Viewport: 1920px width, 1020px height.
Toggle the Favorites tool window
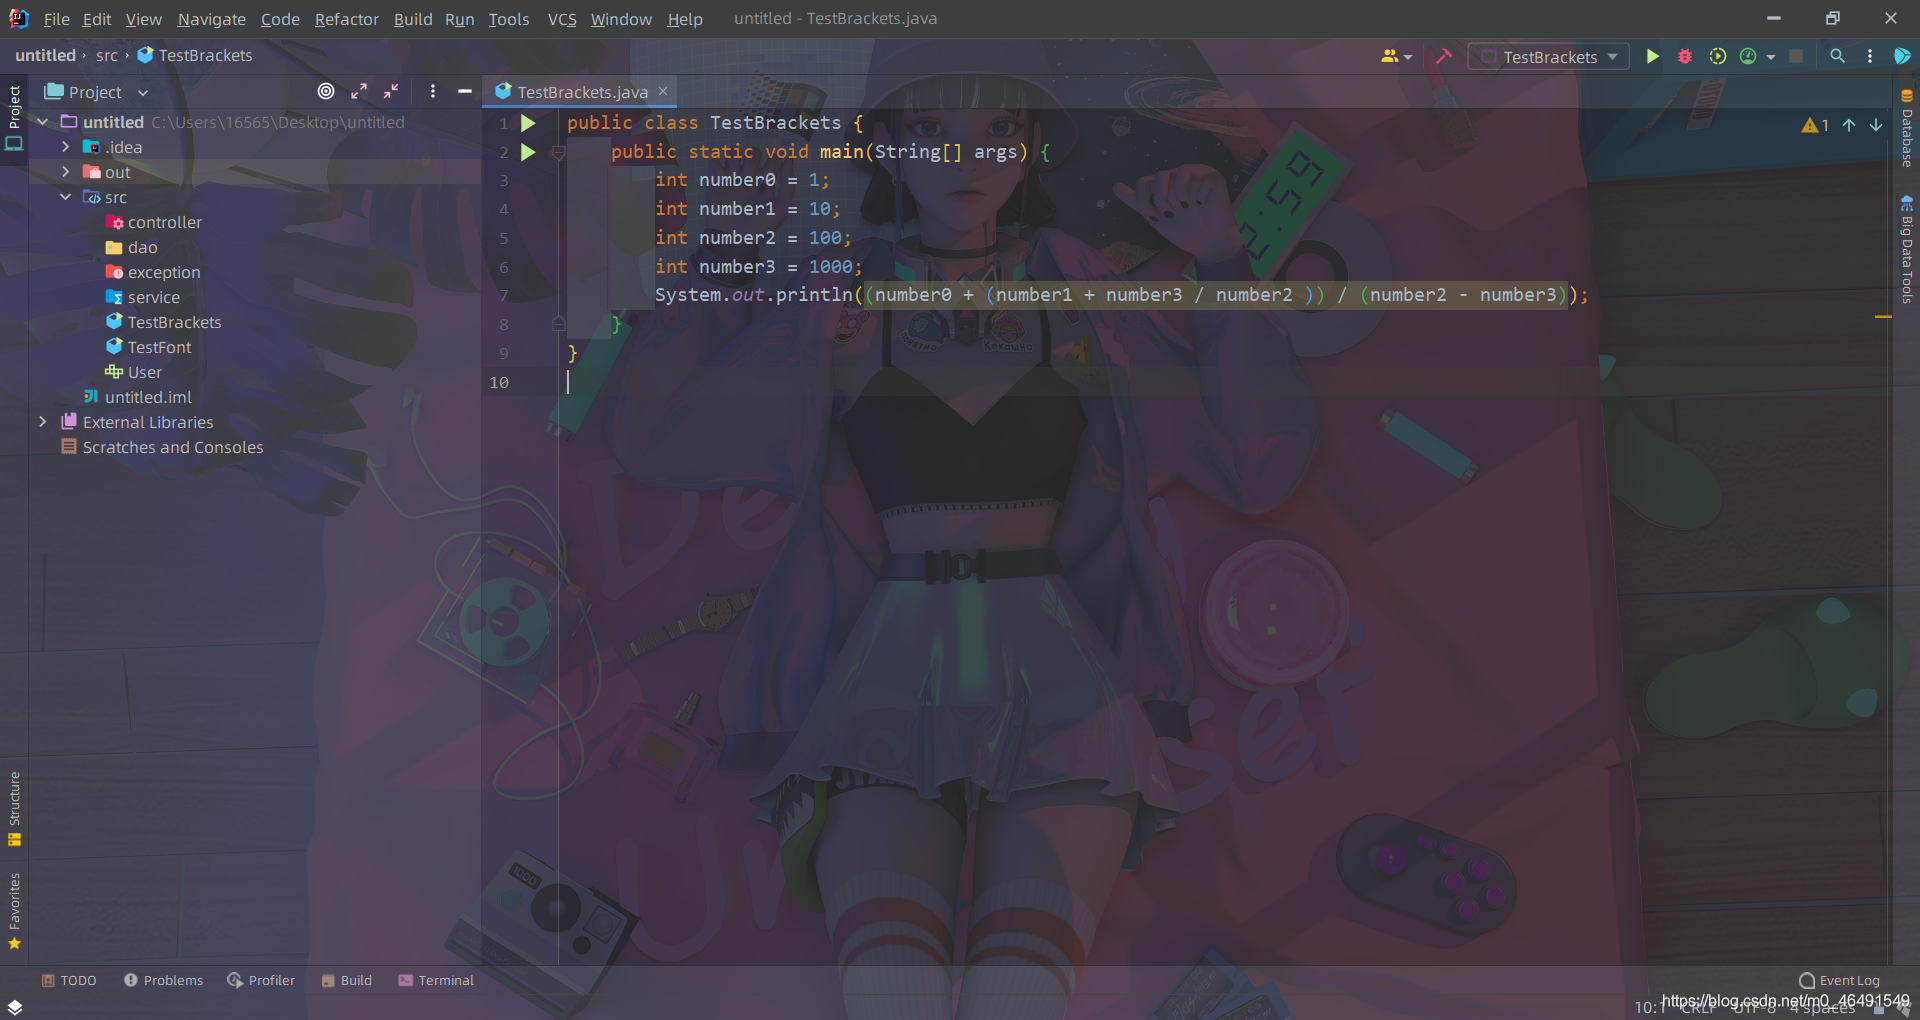14,911
